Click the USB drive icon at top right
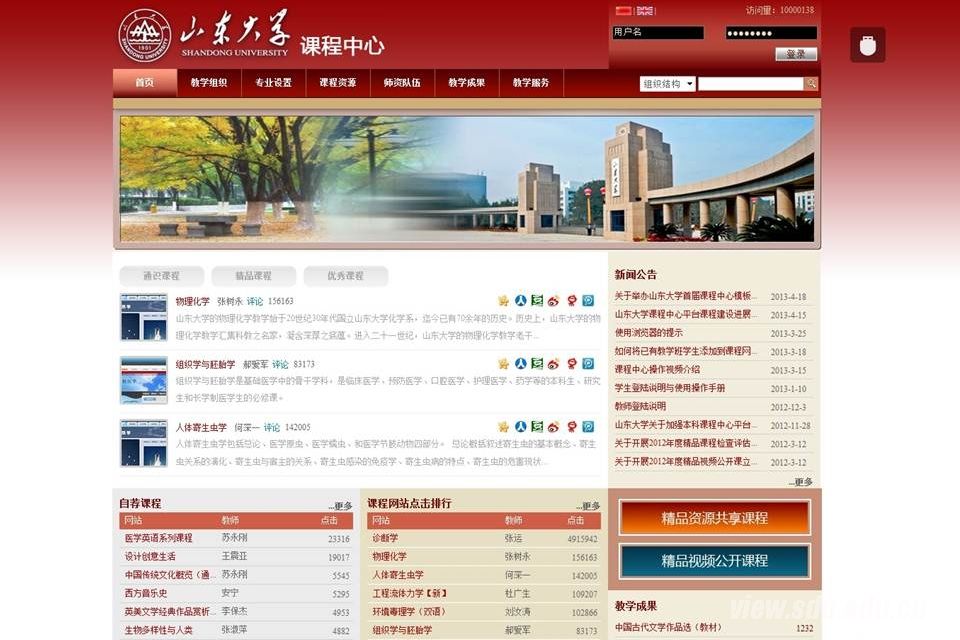Image resolution: width=960 pixels, height=640 pixels. pos(867,45)
